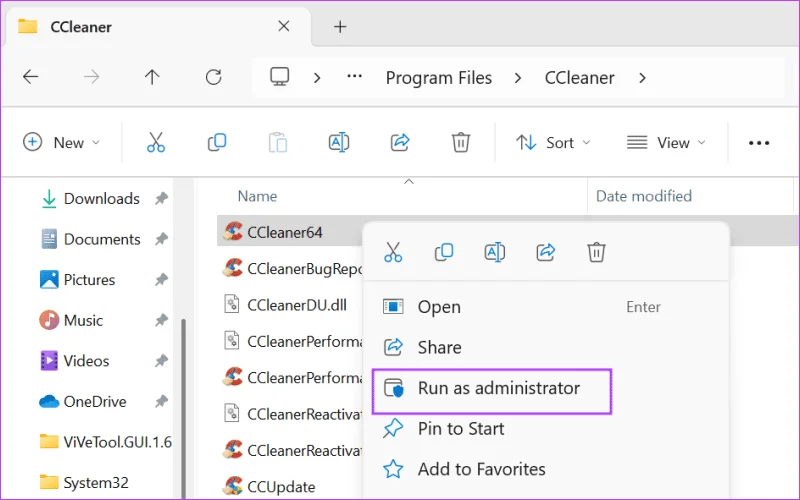Screen dimensions: 800x500
Task: Open the See more three-dots toolbar menu
Action: click(x=759, y=143)
